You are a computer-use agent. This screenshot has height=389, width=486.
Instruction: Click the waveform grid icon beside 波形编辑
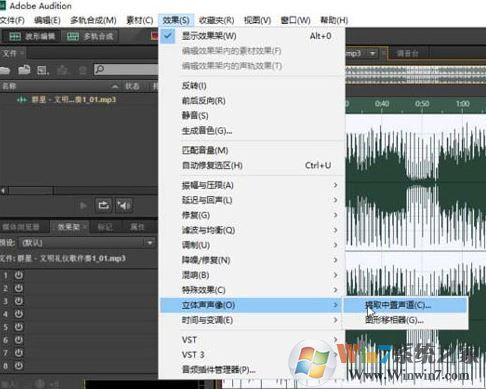(15, 36)
